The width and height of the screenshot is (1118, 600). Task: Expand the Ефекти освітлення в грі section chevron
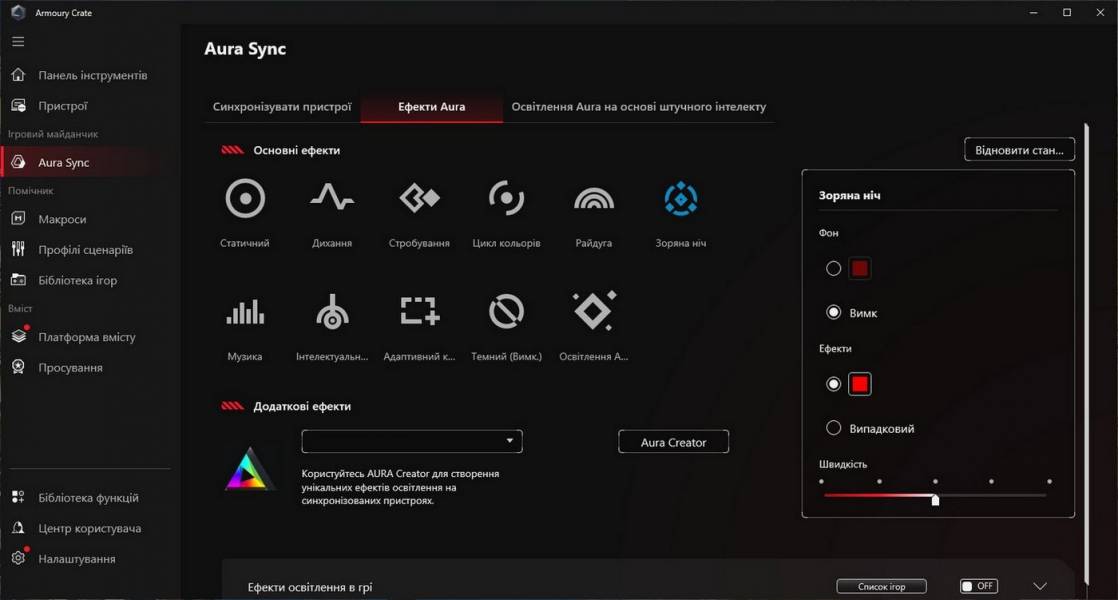click(1040, 586)
